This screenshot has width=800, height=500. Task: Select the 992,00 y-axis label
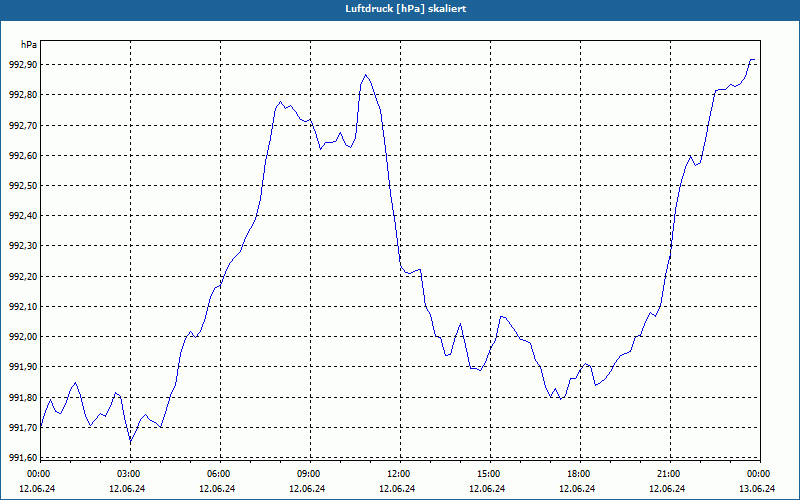[x=23, y=337]
